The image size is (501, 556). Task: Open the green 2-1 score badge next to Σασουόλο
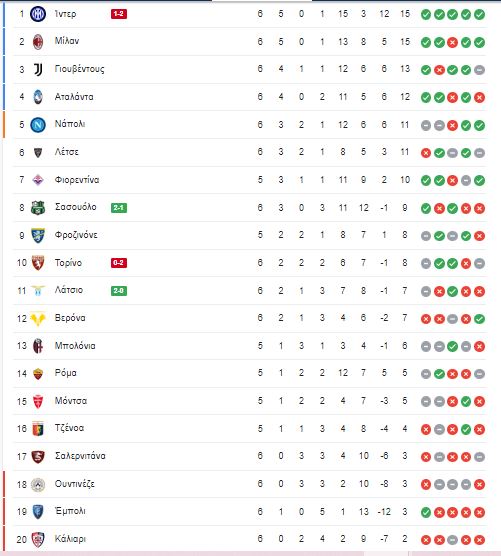119,208
